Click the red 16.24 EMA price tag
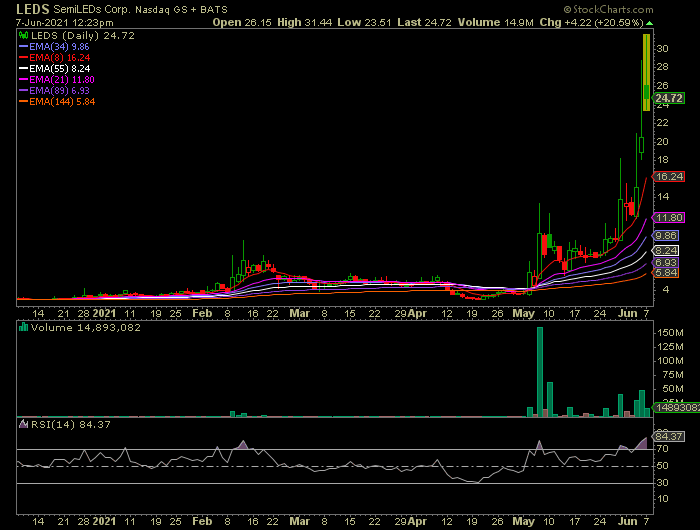700x530 pixels. pos(669,176)
